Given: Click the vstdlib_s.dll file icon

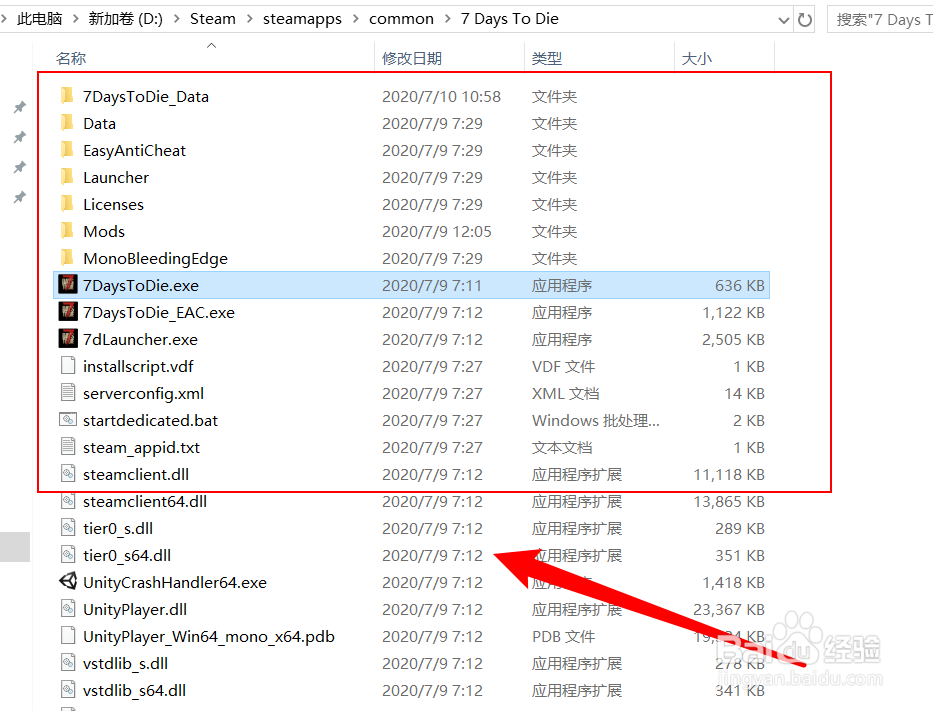Looking at the screenshot, I should tap(68, 662).
